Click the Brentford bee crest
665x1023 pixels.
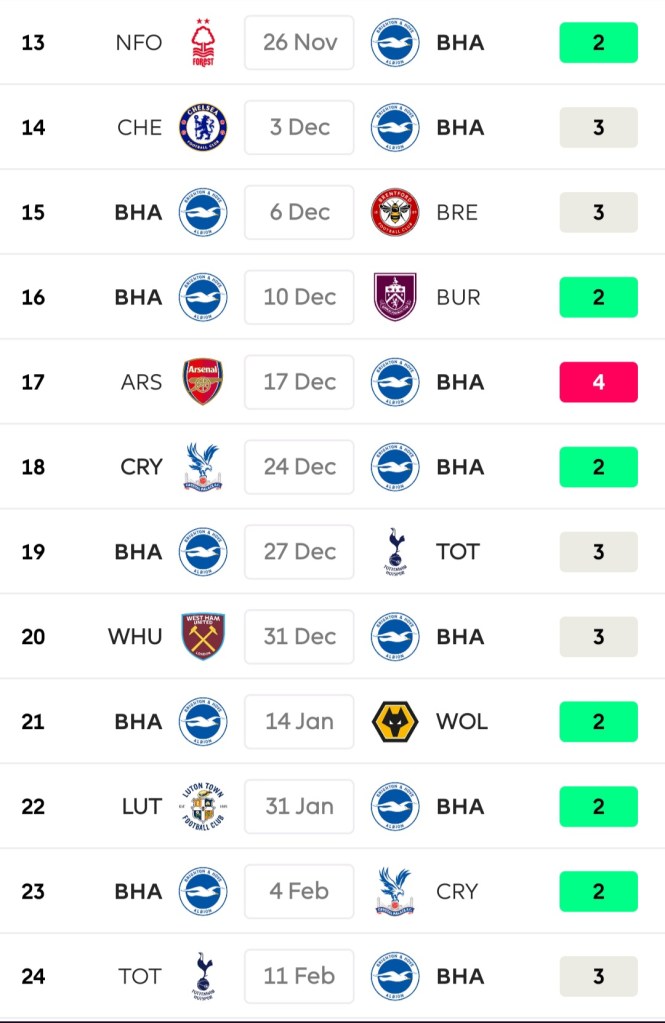(x=395, y=212)
